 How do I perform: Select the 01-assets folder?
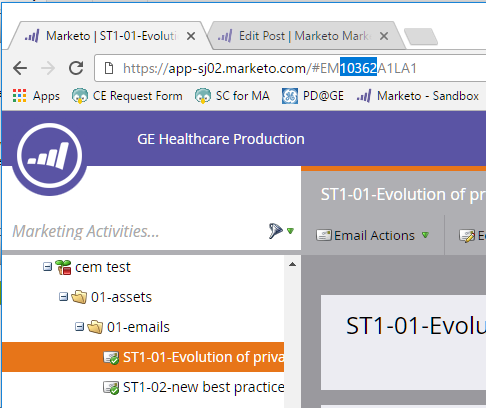pyautogui.click(x=121, y=297)
